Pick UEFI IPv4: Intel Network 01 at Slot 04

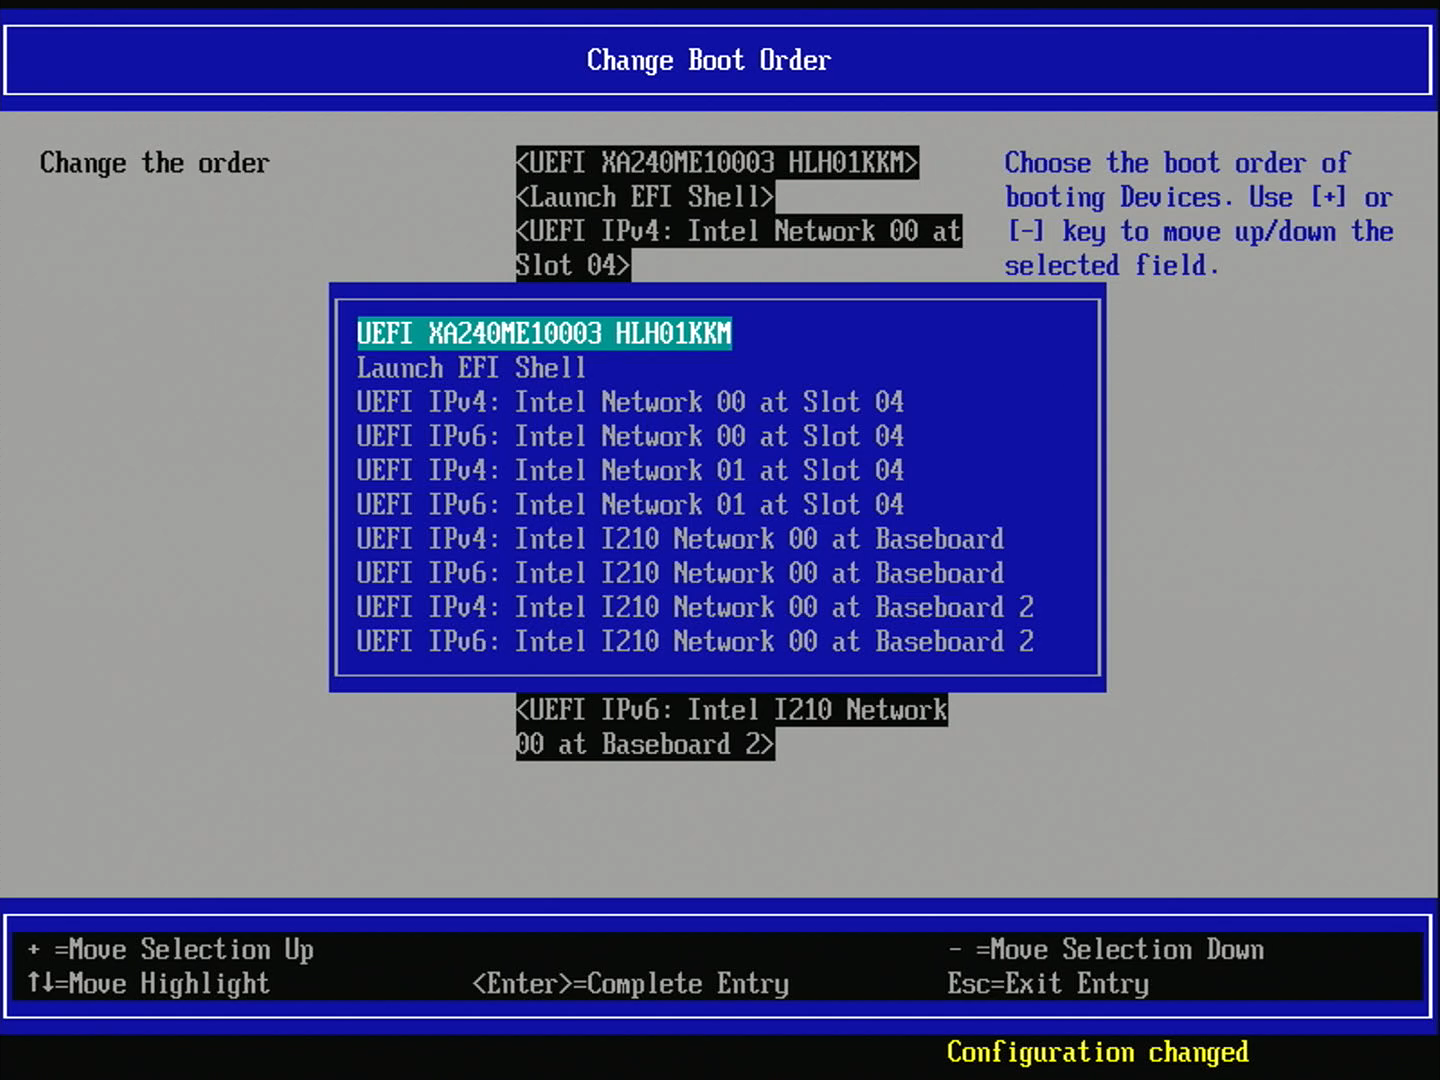point(630,470)
